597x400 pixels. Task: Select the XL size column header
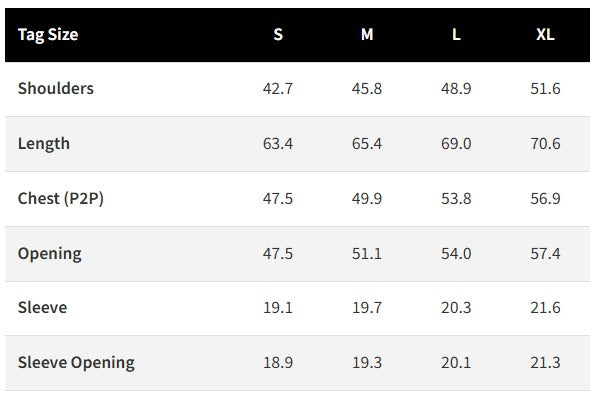click(545, 35)
